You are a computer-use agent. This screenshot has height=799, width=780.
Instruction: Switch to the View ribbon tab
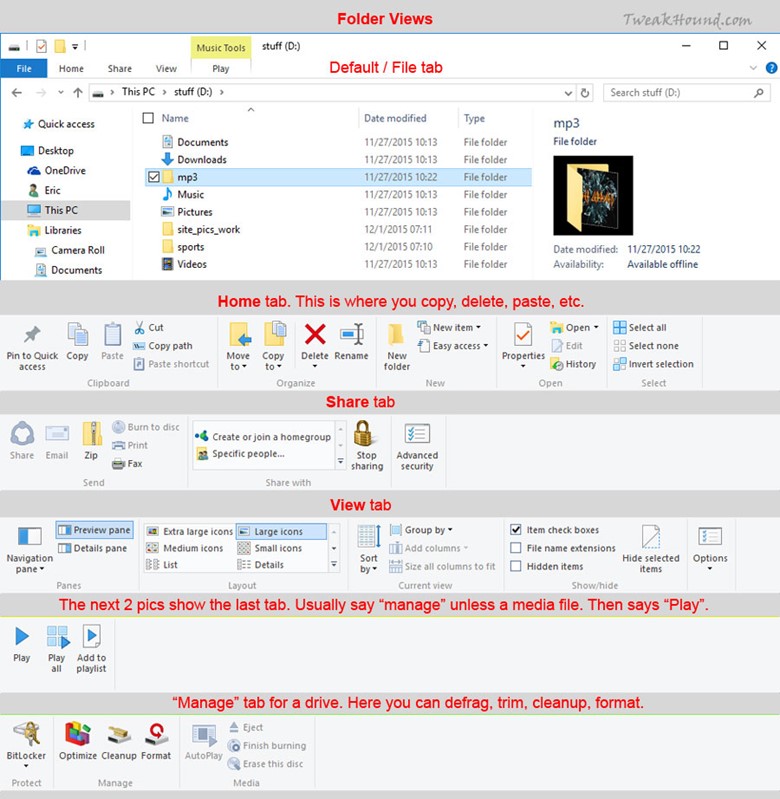click(x=166, y=69)
